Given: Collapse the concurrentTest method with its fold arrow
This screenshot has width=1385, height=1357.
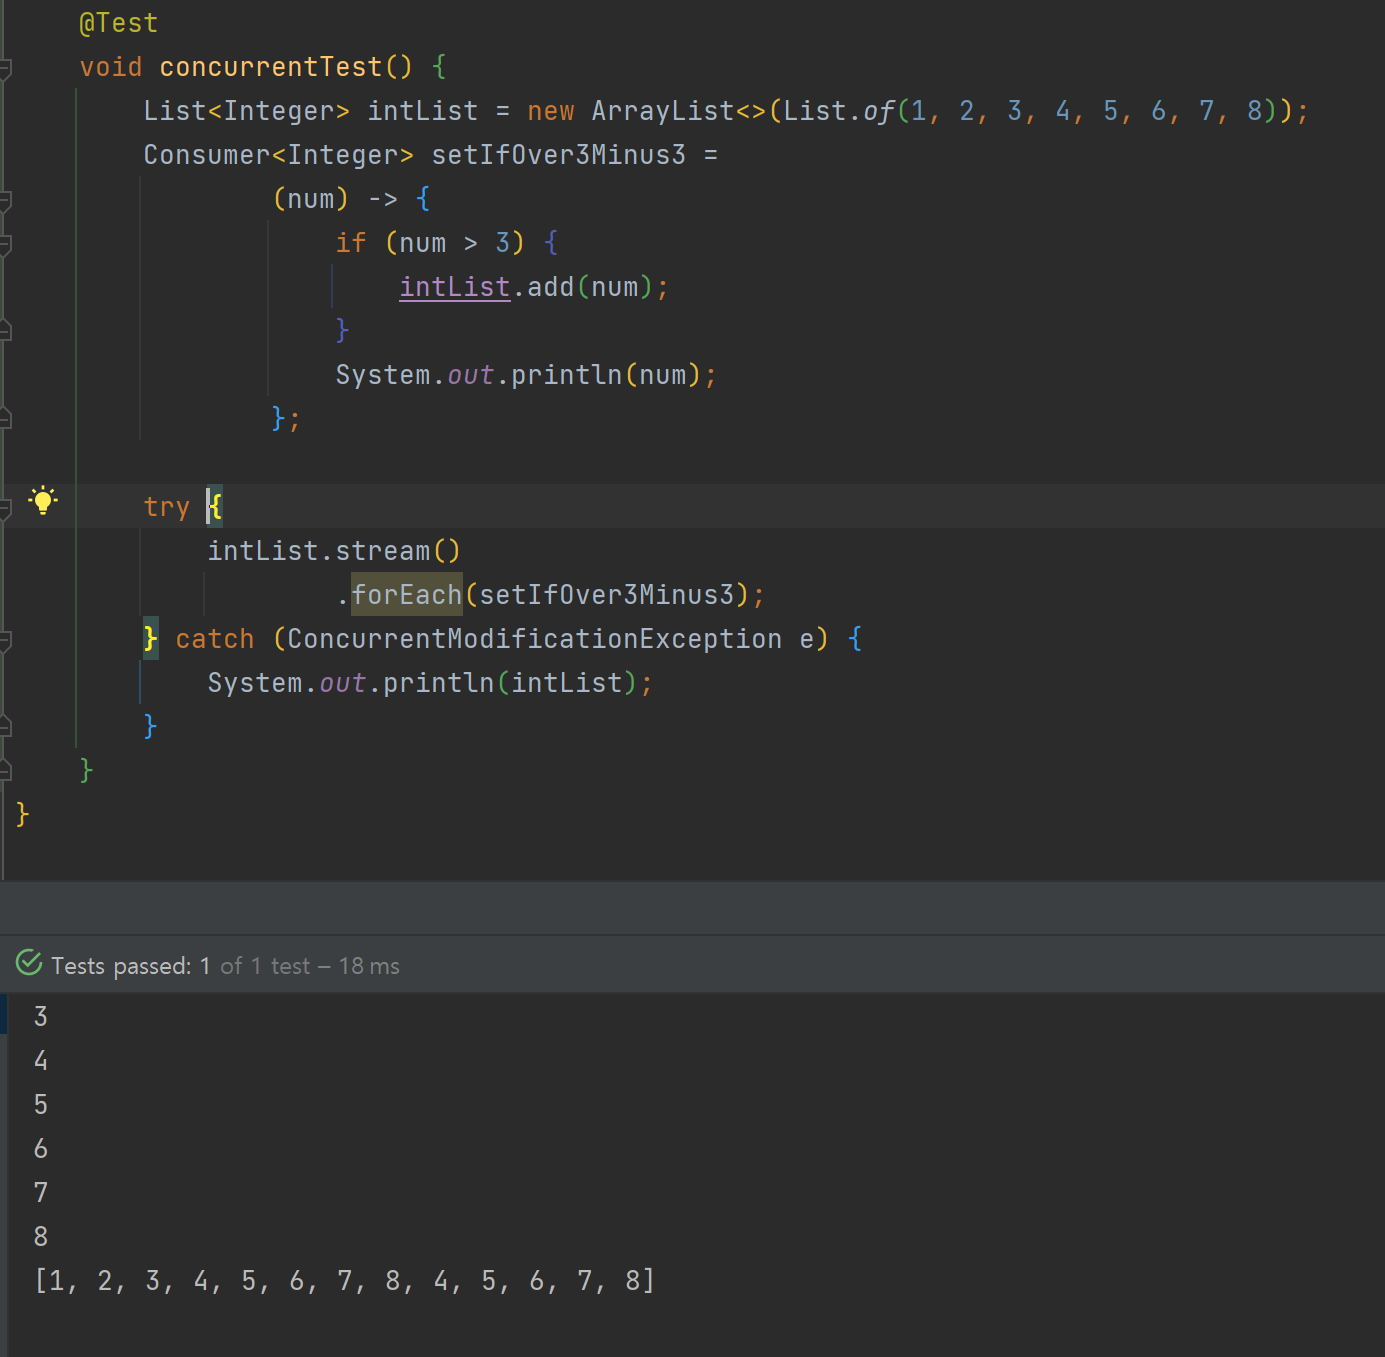Looking at the screenshot, I should point(6,66).
